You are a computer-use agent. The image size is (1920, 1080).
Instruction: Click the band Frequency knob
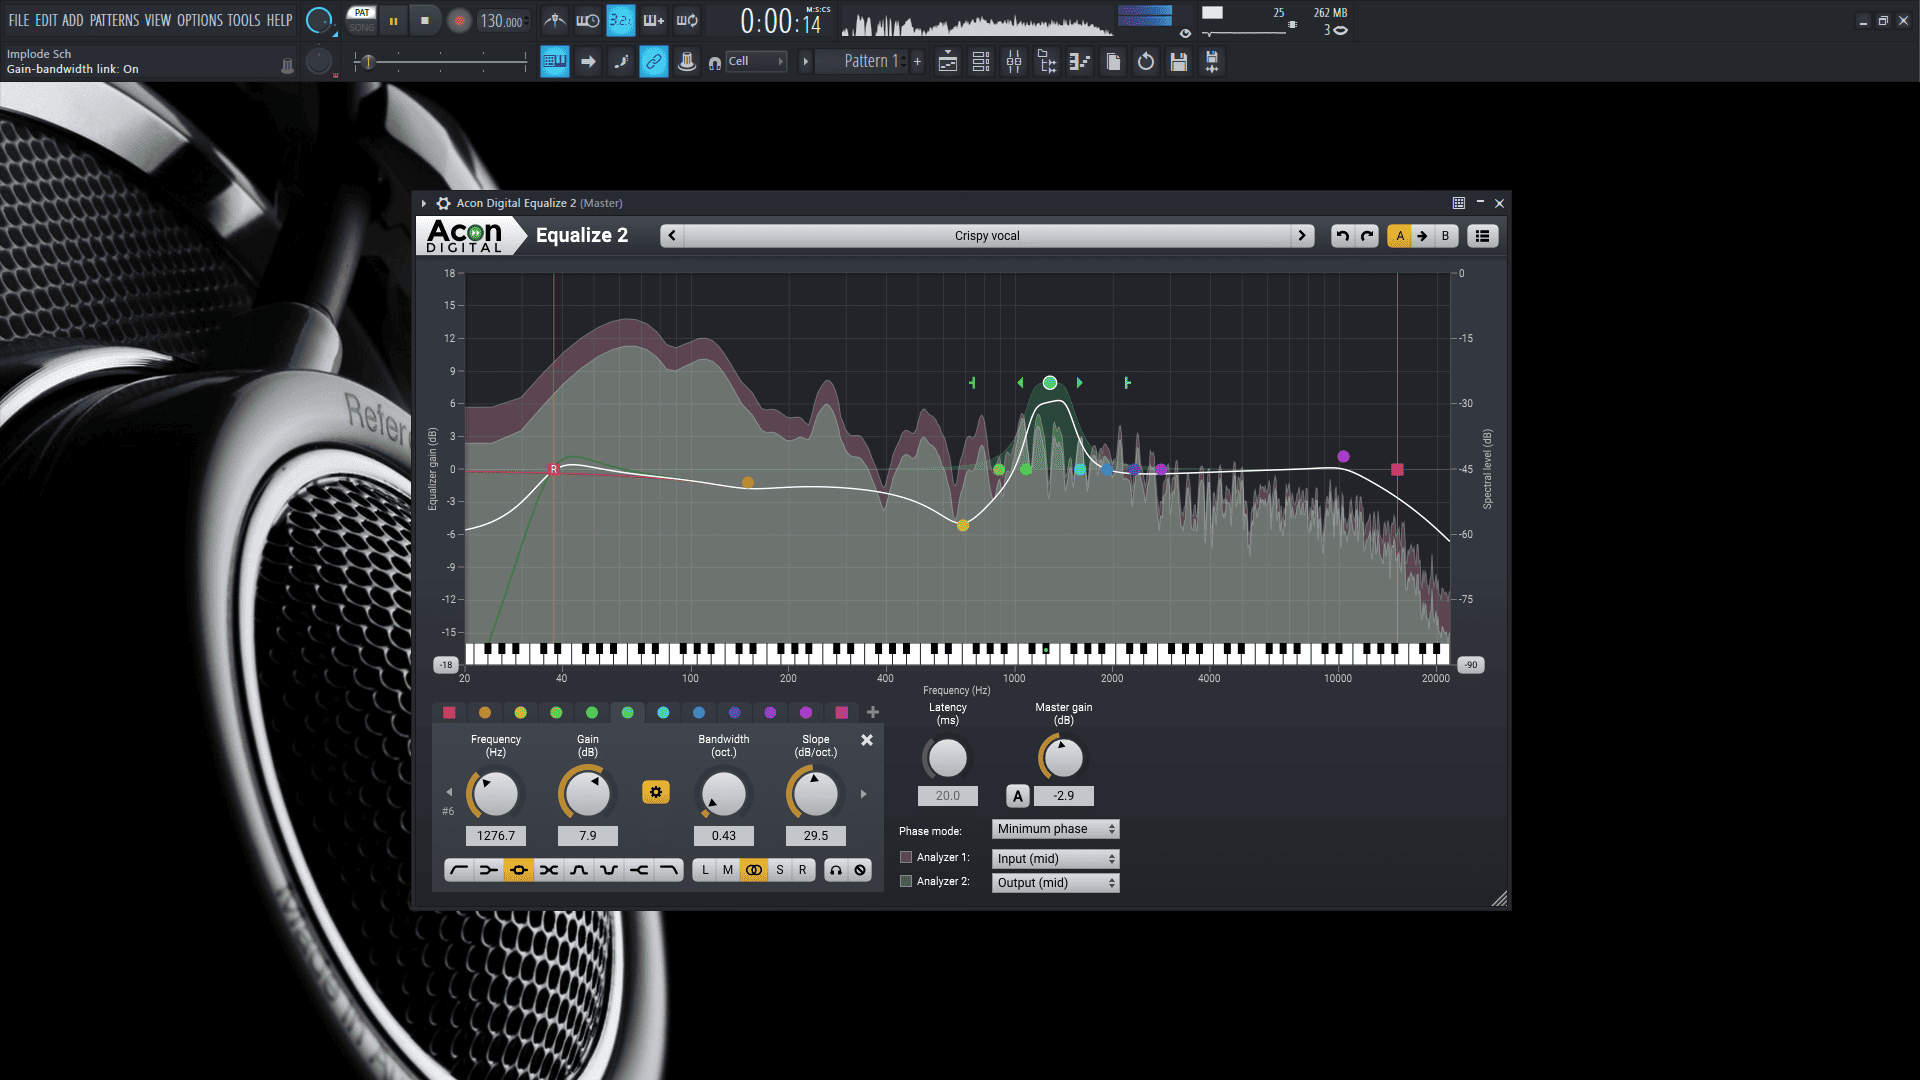coord(495,794)
